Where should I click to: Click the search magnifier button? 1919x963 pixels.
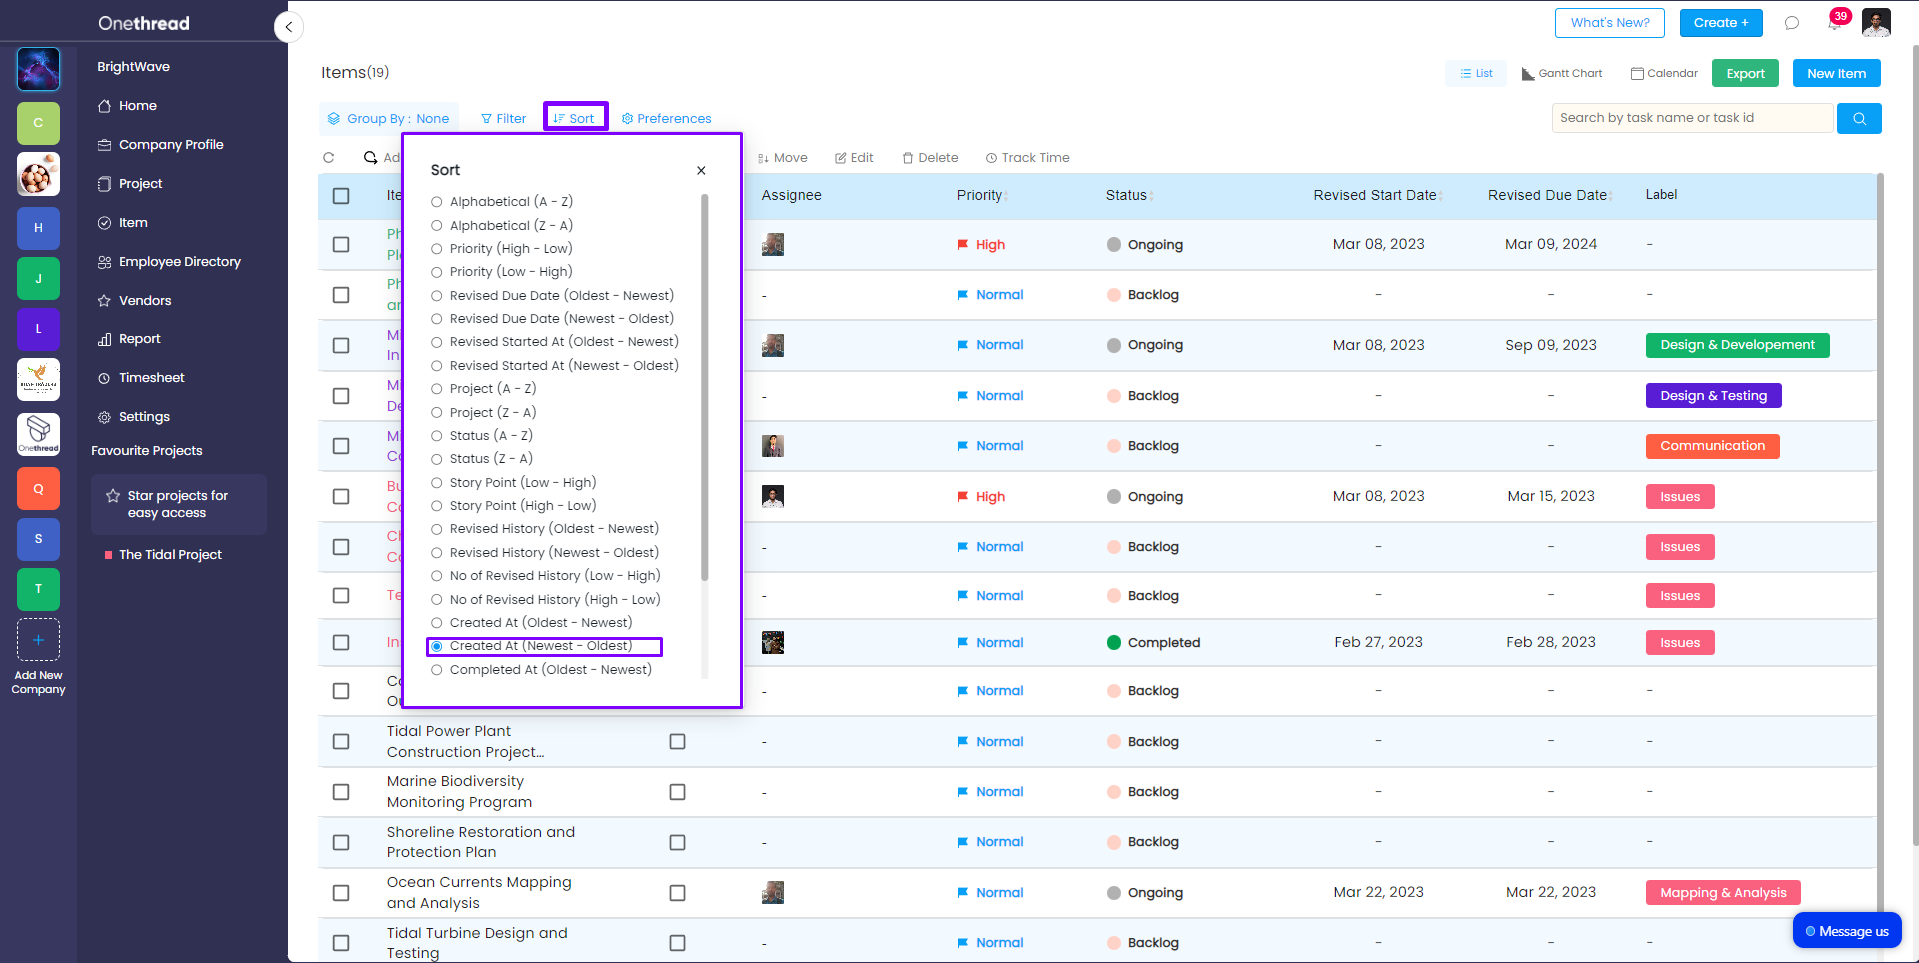click(1859, 118)
